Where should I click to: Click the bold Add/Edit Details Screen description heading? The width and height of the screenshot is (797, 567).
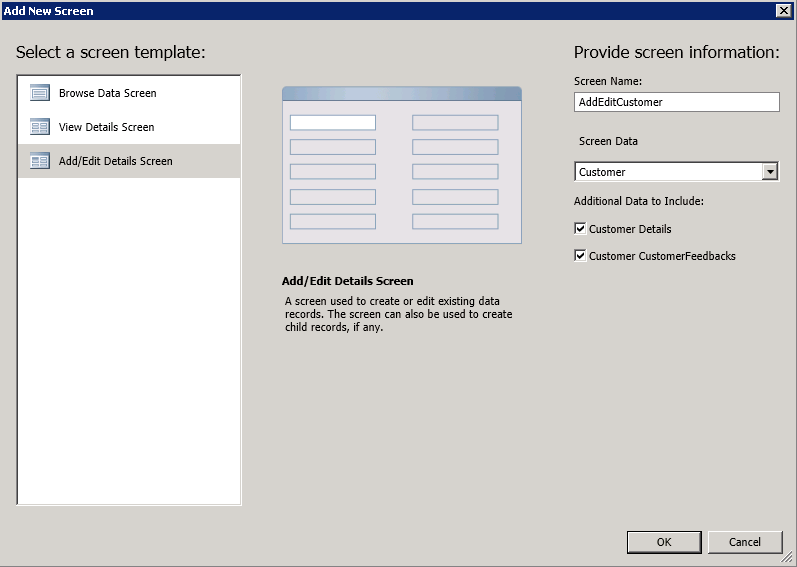pos(348,281)
